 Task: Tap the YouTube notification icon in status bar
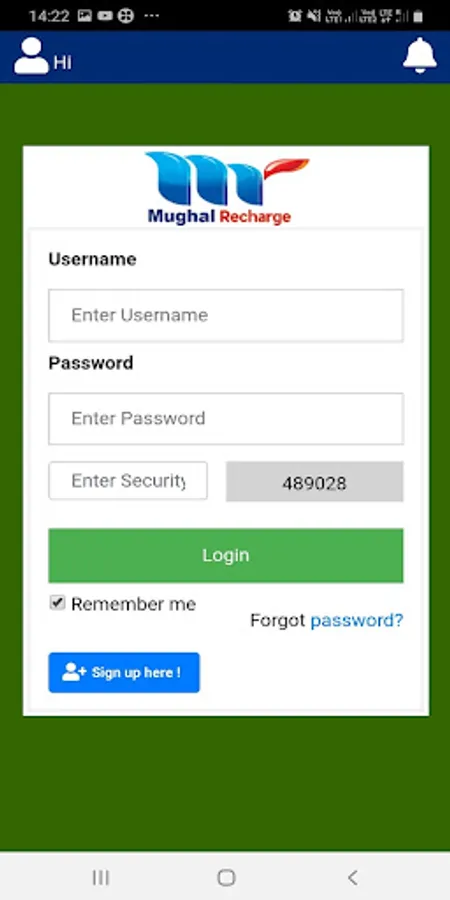click(x=104, y=16)
